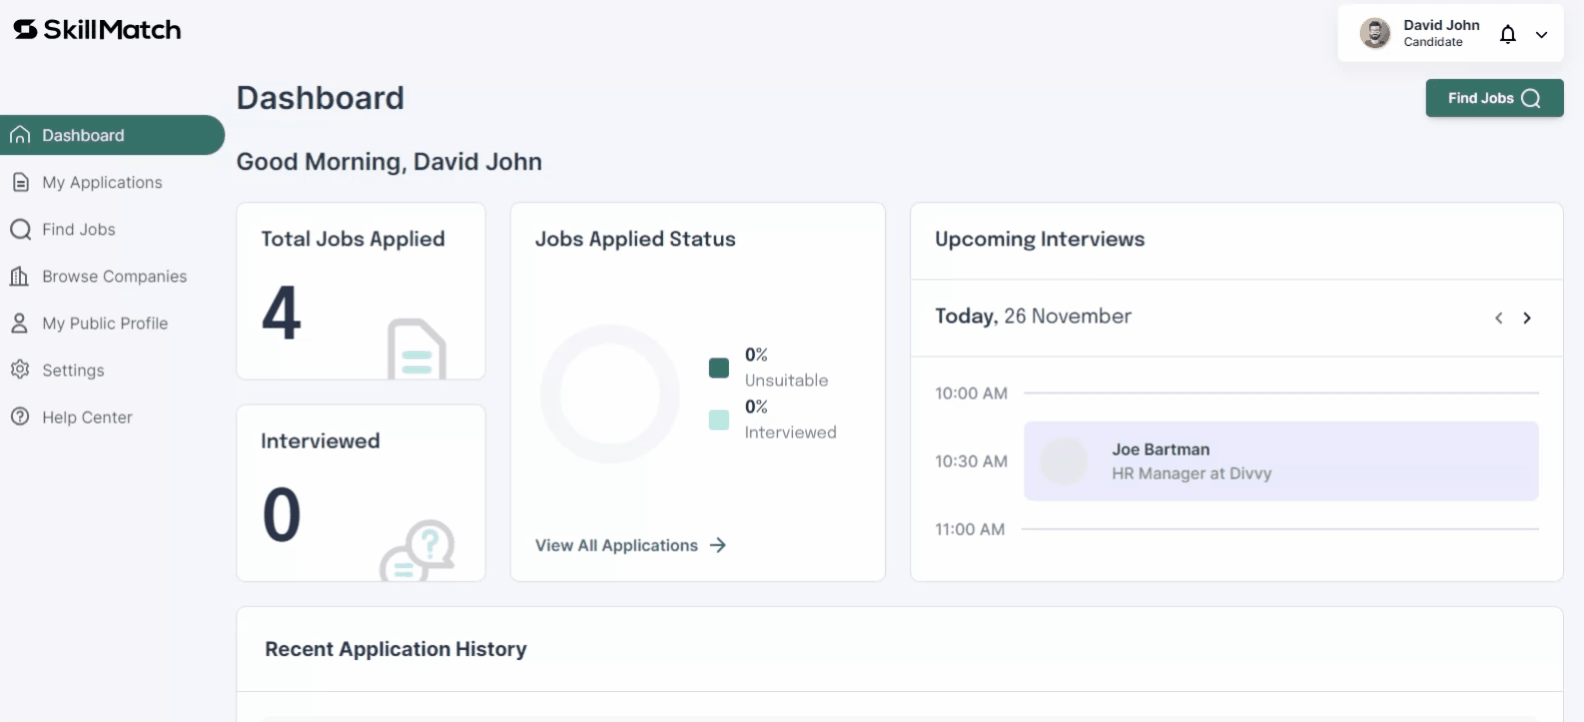Click the arrow after View All Applications
This screenshot has height=722, width=1584.
point(718,545)
